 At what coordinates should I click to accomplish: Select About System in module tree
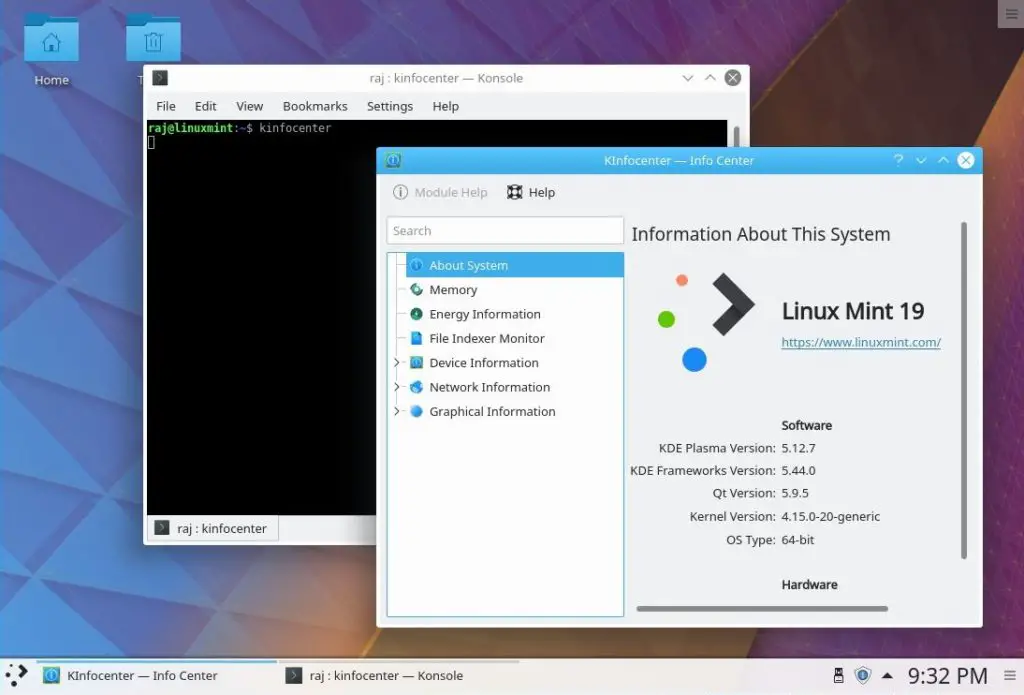point(515,265)
